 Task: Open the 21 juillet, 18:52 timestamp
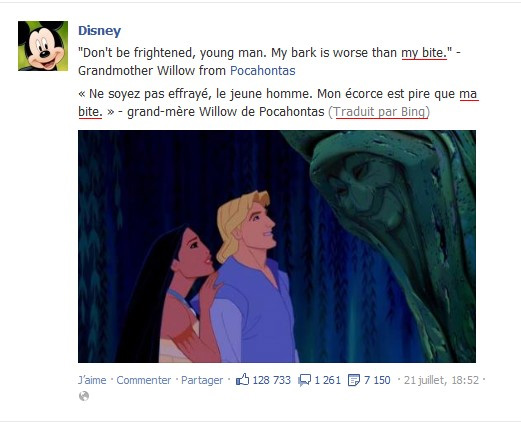click(x=441, y=380)
